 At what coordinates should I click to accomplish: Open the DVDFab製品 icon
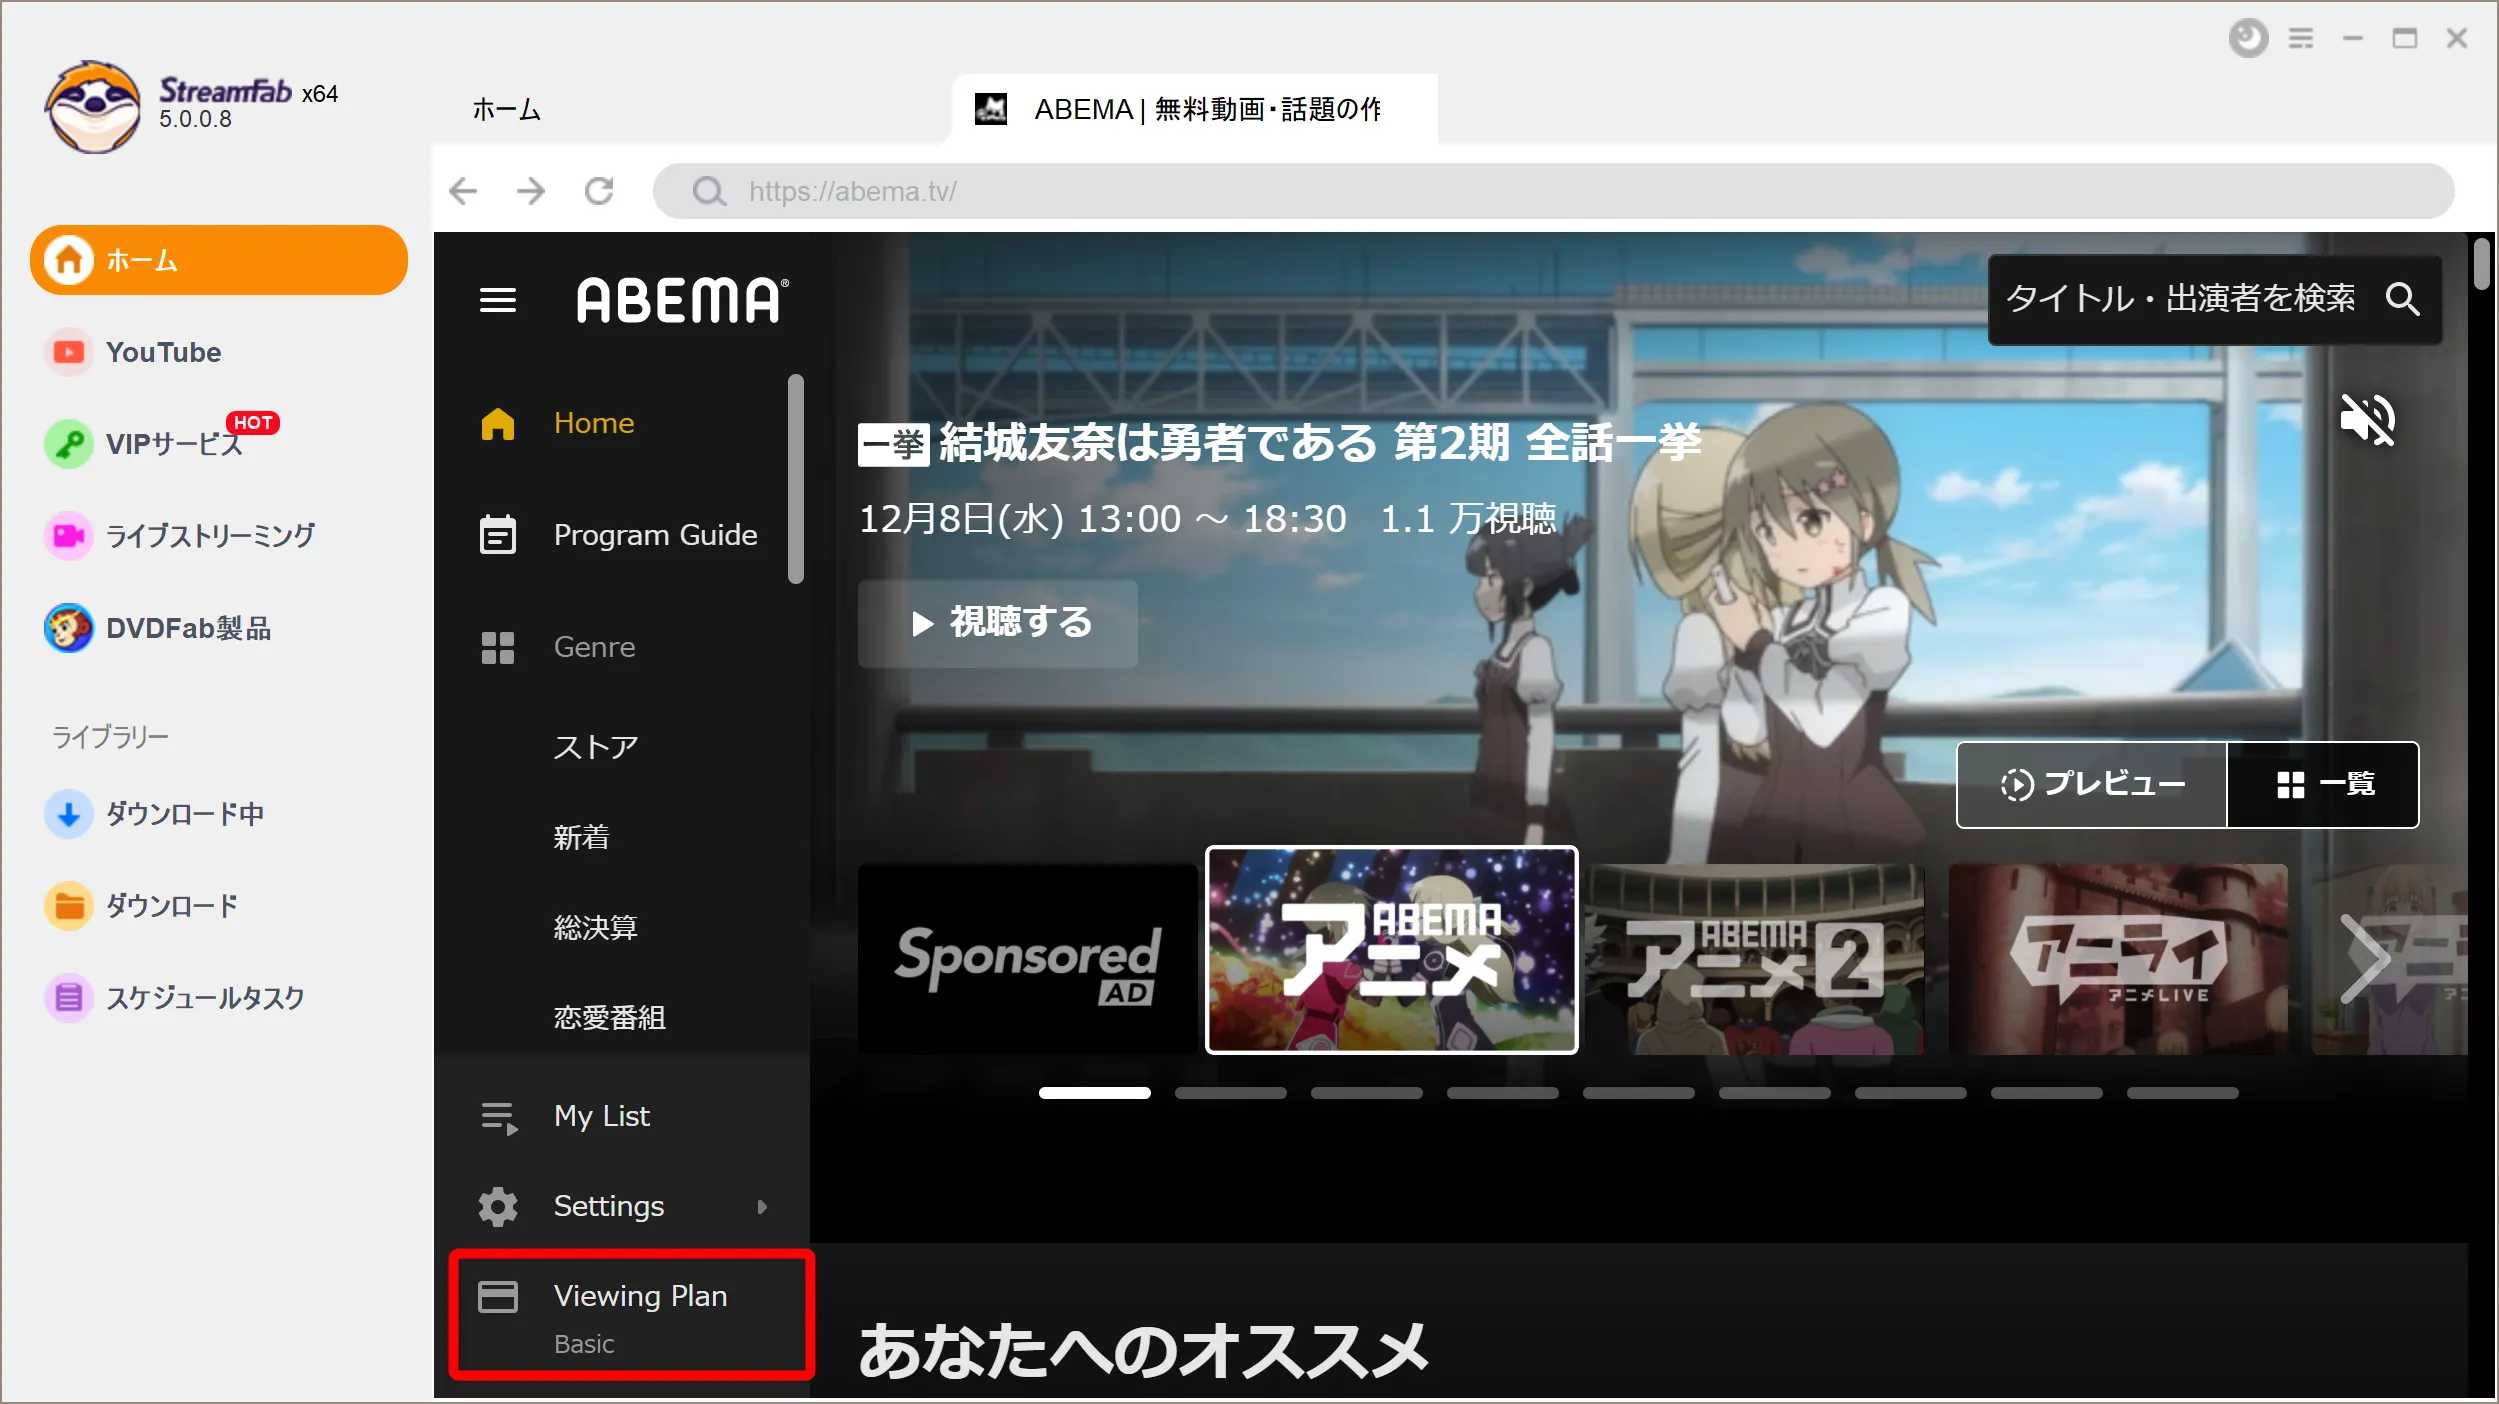point(68,628)
